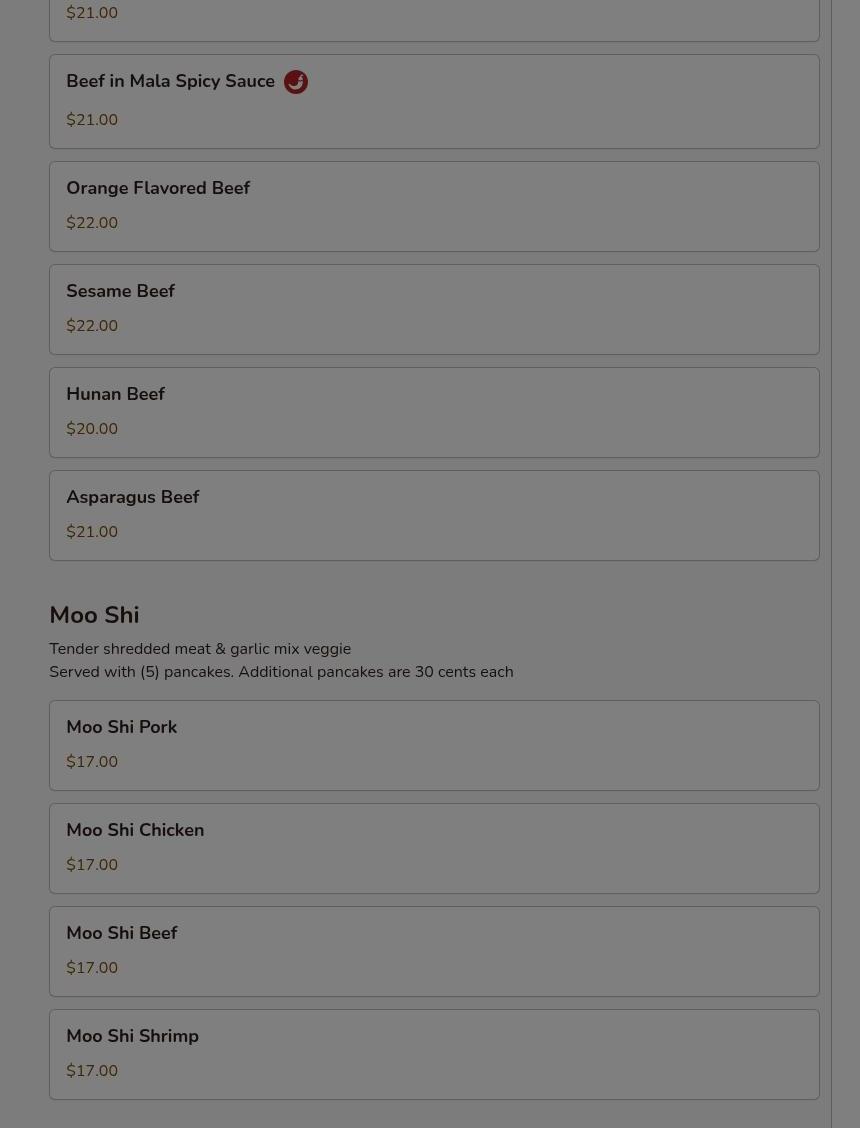The width and height of the screenshot is (860, 1128).
Task: Click the pancakes description text under Moo Shi
Action: coord(281,672)
